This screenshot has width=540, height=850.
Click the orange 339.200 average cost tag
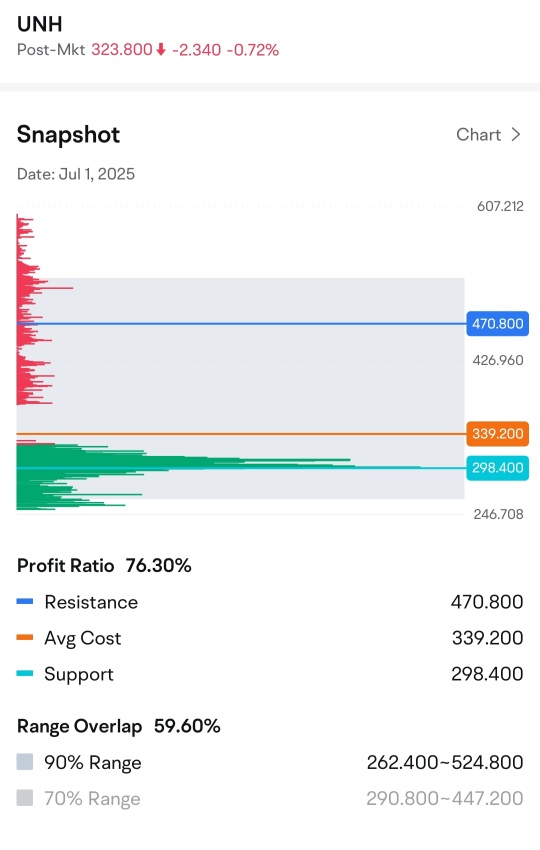pos(497,434)
